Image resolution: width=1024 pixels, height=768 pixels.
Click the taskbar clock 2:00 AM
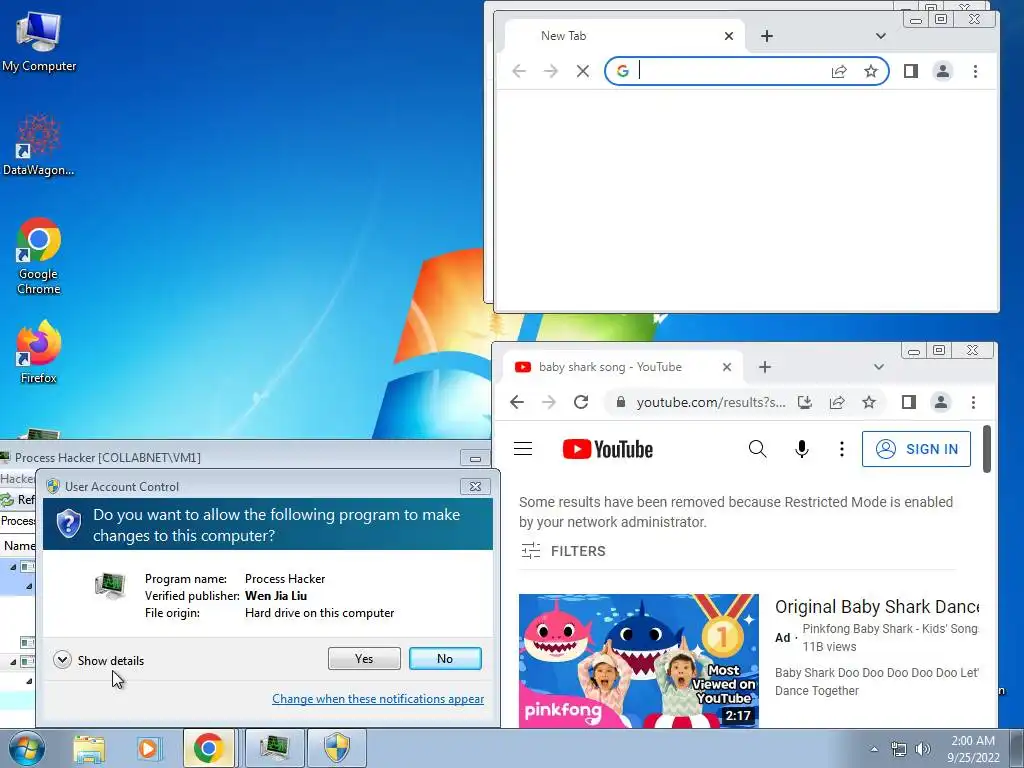(973, 748)
